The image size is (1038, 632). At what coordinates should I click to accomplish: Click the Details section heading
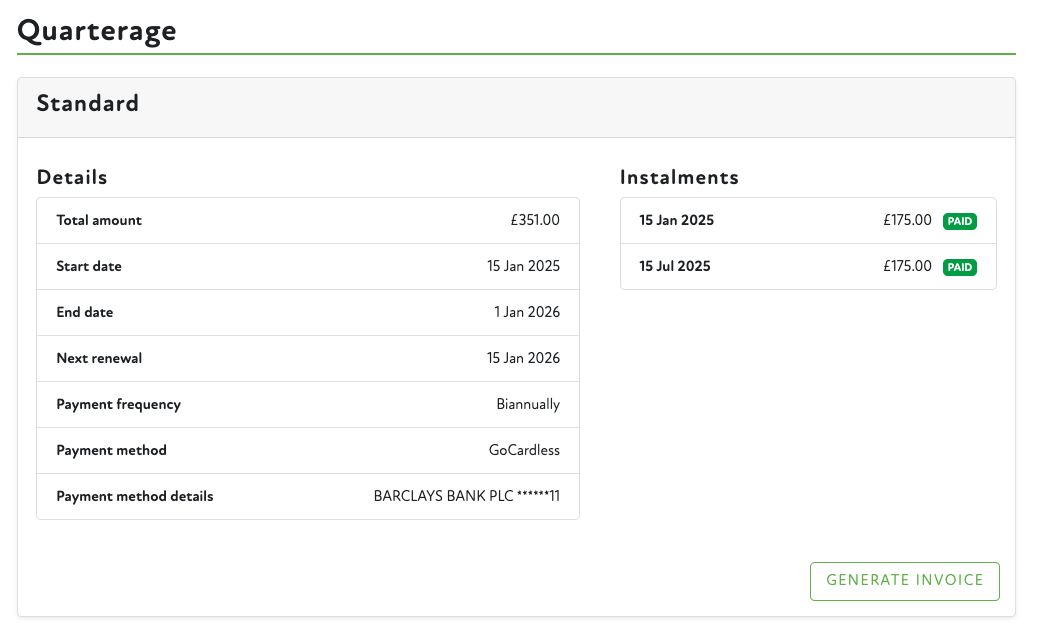pos(72,177)
